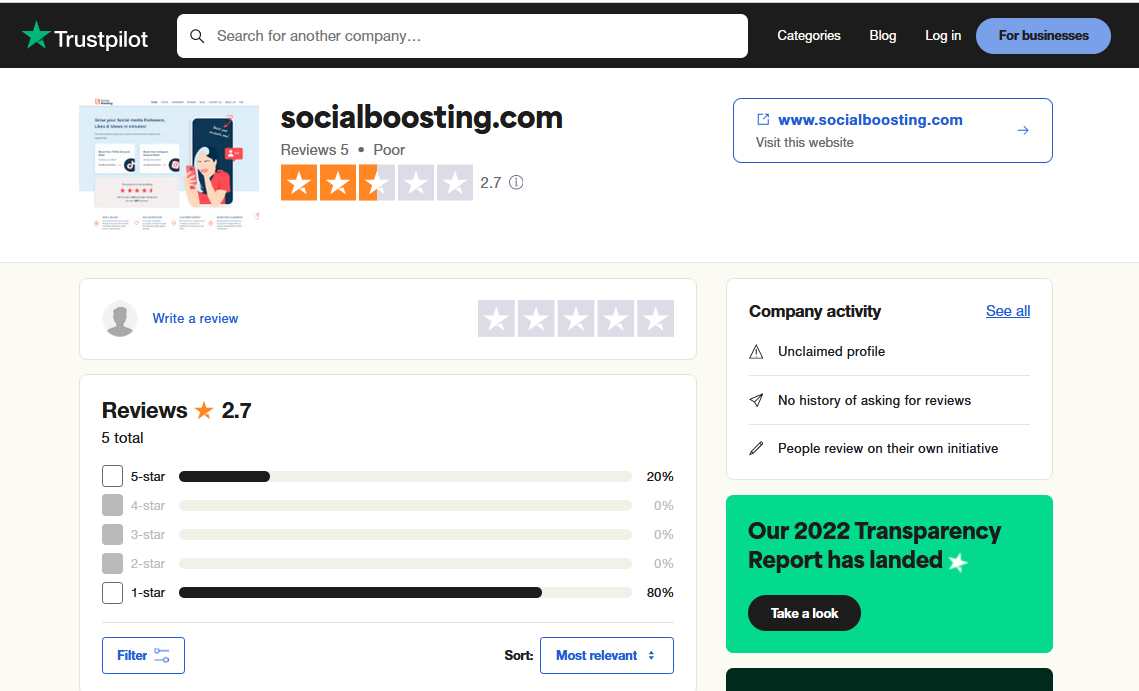Screen dimensions: 1139x691
Task: Open the Sort Most relevant dropdown
Action: click(x=606, y=655)
